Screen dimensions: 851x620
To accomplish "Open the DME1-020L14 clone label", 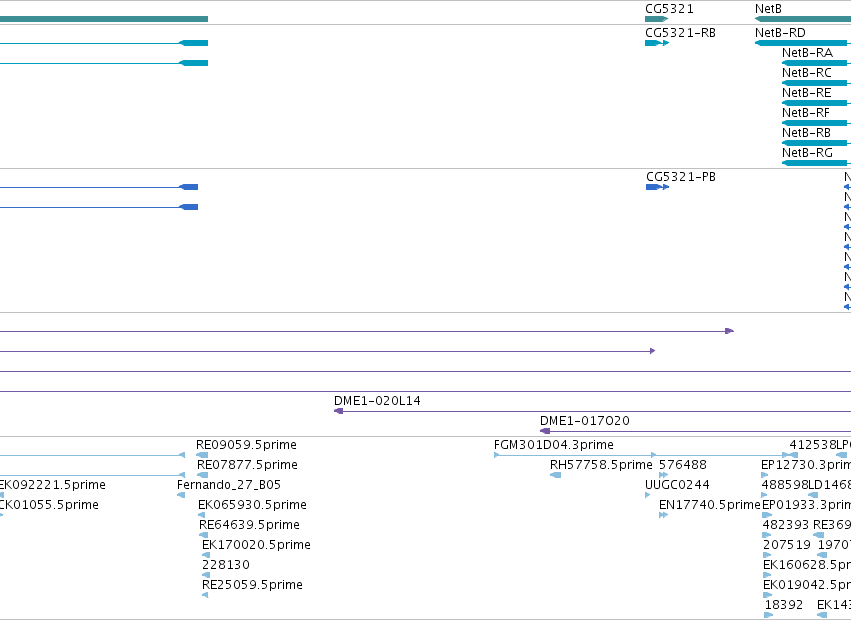I will pyautogui.click(x=377, y=401).
